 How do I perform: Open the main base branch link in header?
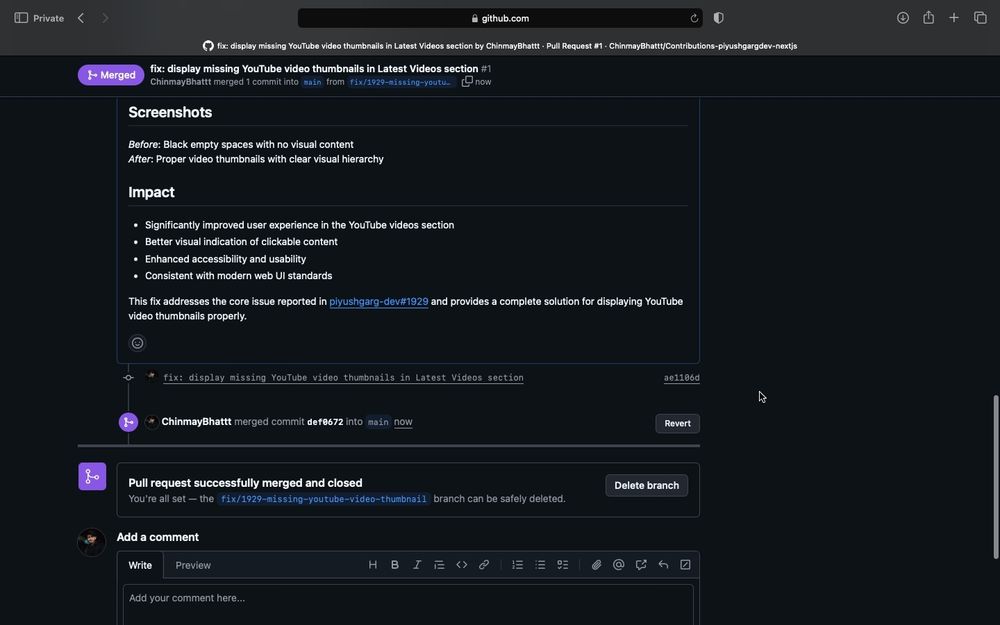312,82
